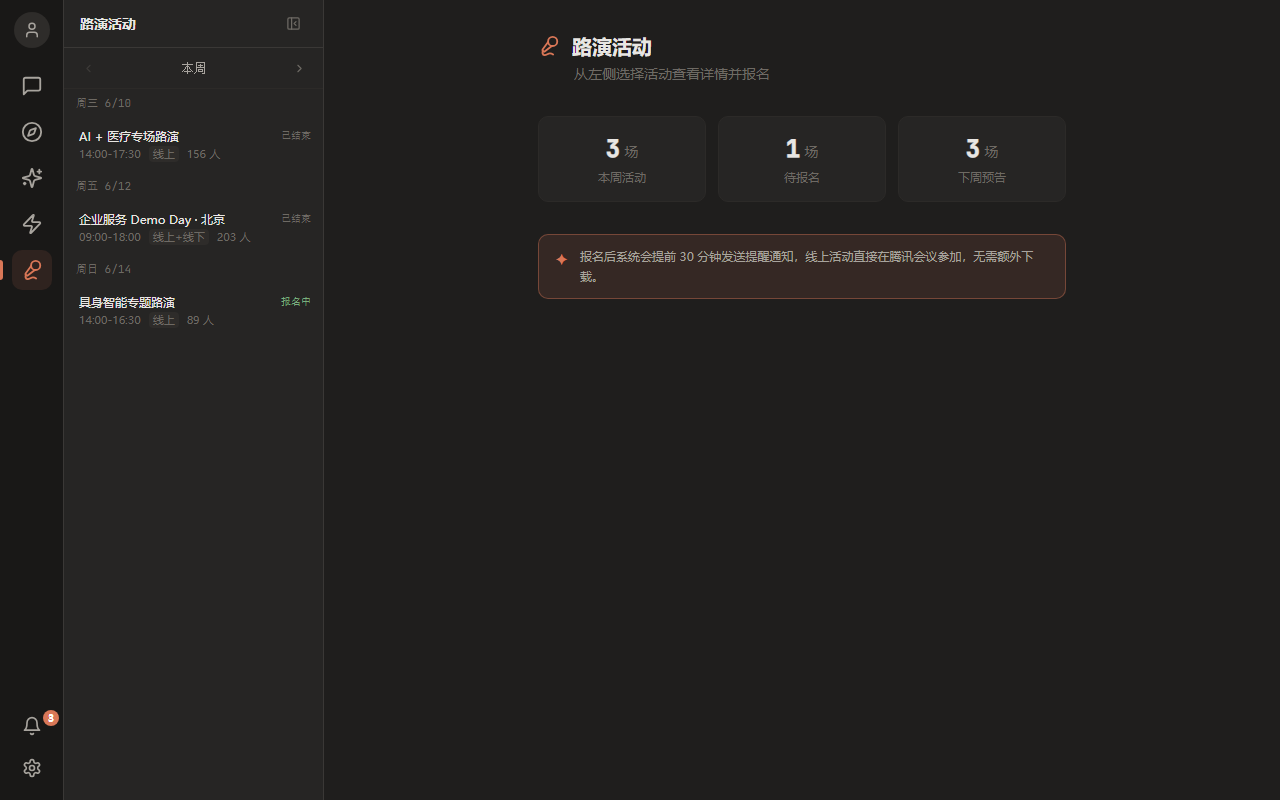
Task: Click the 203 人 attendee count
Action: [234, 237]
